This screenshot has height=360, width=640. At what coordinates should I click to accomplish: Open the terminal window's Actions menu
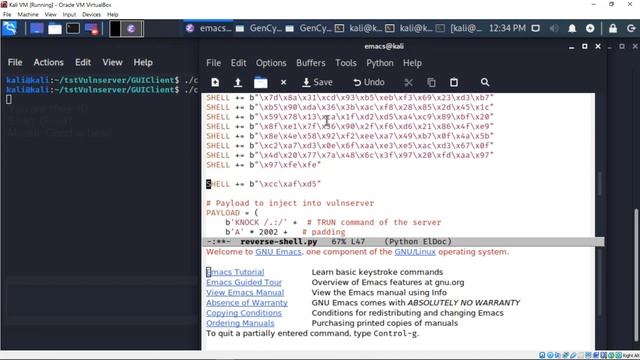point(49,62)
